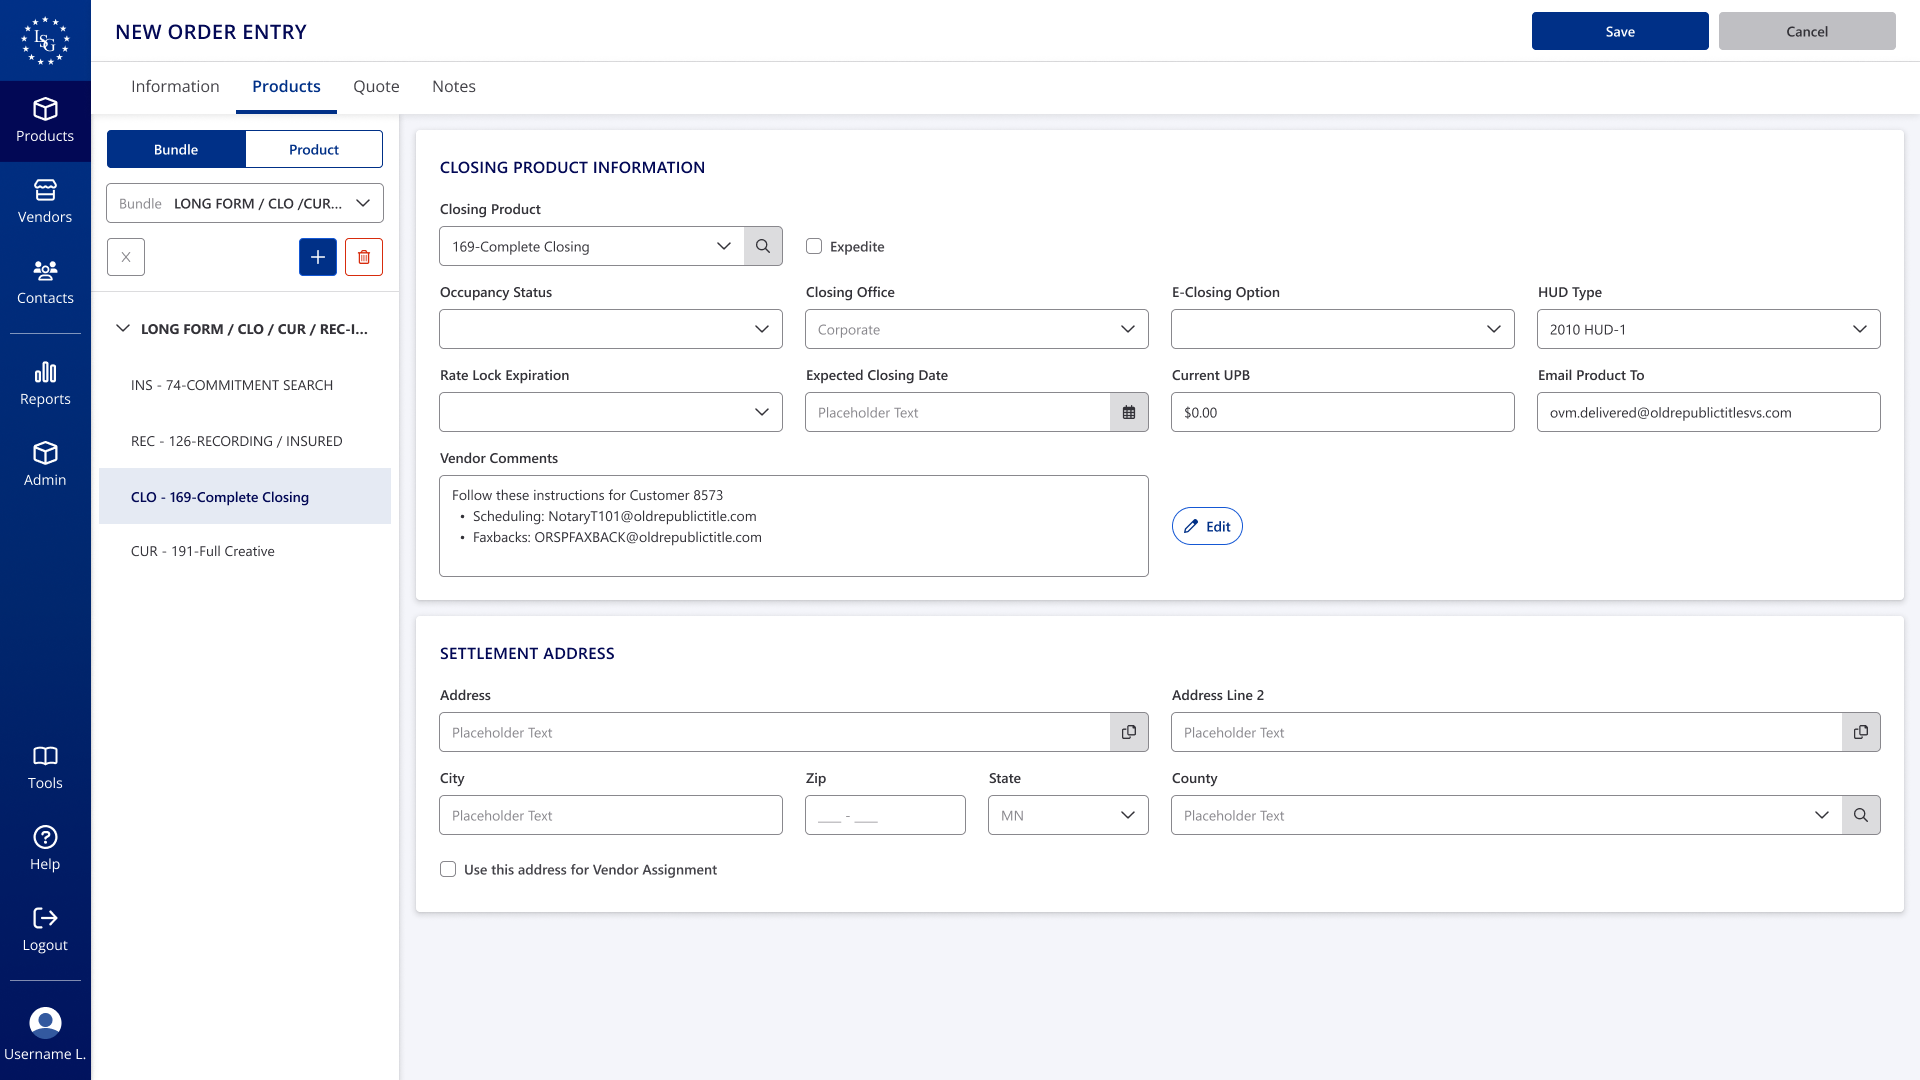
Task: Click Edit next to Vendor Comments
Action: 1207,526
